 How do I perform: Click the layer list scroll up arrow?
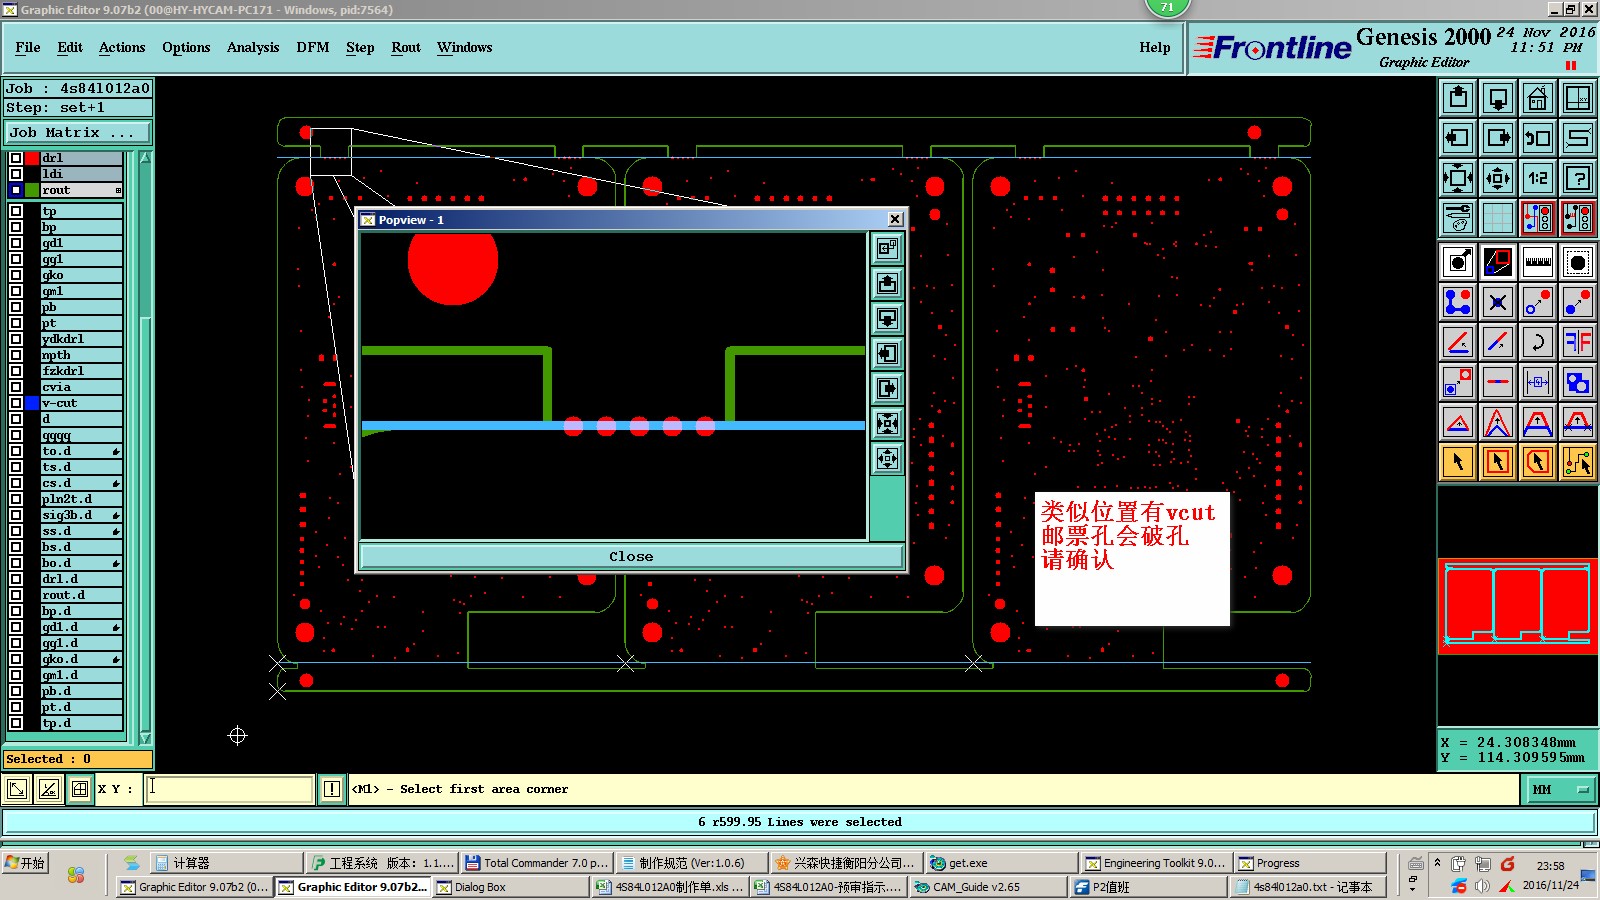(x=145, y=158)
